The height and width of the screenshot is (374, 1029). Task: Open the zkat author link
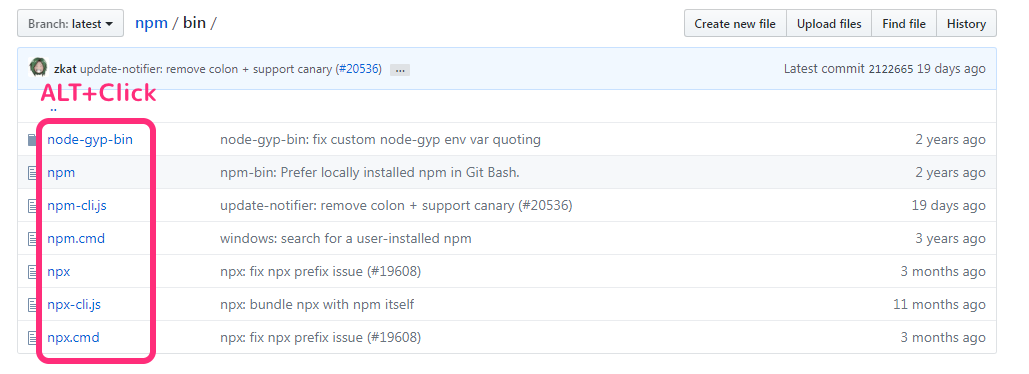click(66, 69)
